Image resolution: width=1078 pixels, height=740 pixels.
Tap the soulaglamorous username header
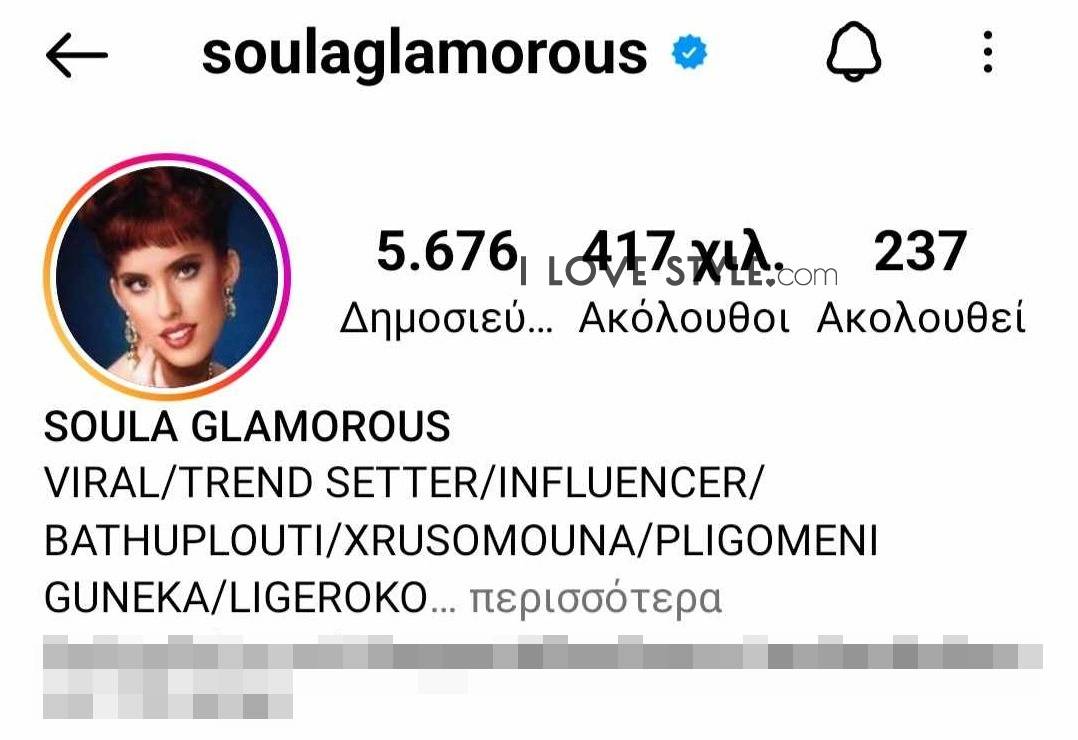424,54
